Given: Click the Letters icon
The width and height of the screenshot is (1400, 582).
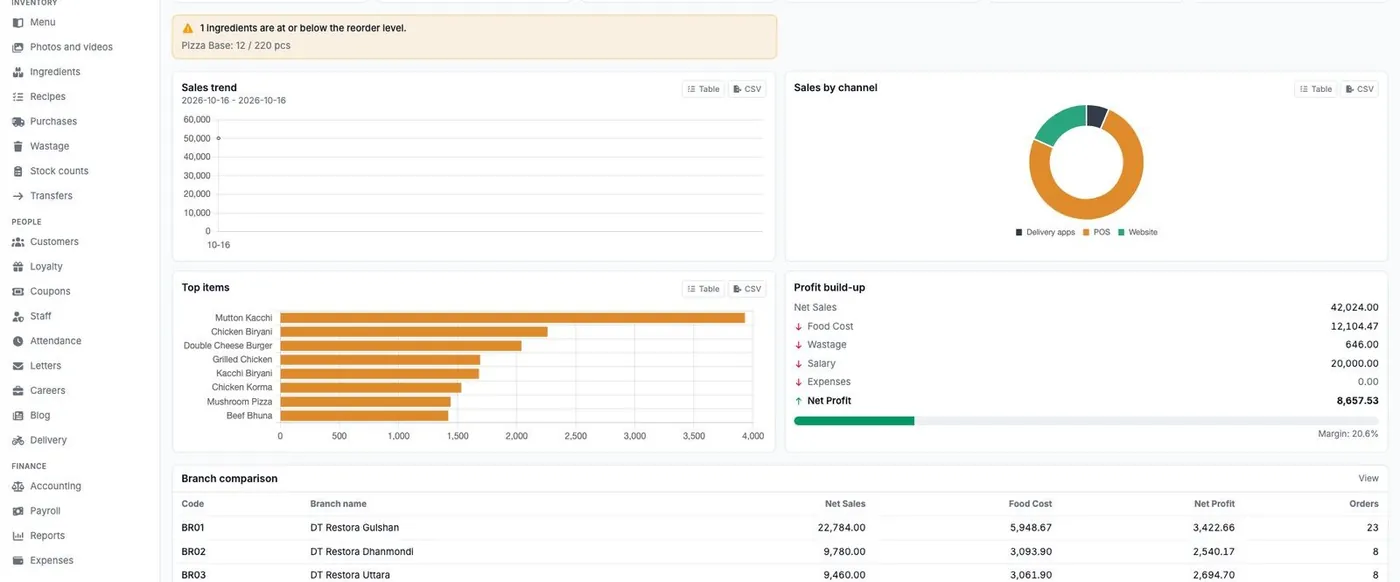Looking at the screenshot, I should pyautogui.click(x=18, y=366).
